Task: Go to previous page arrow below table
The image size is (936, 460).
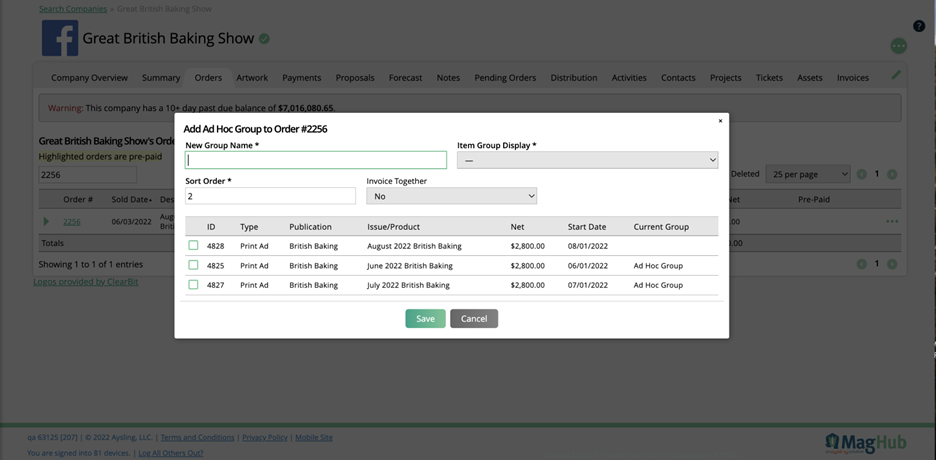Action: pos(861,264)
